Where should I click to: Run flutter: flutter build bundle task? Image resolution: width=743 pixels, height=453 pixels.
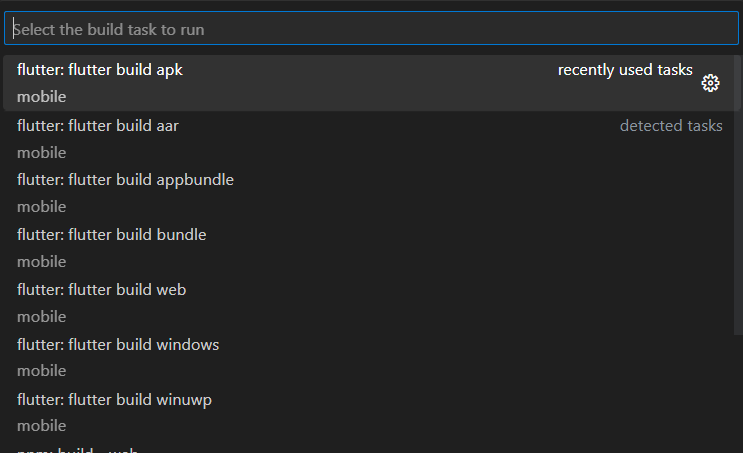[x=371, y=248]
